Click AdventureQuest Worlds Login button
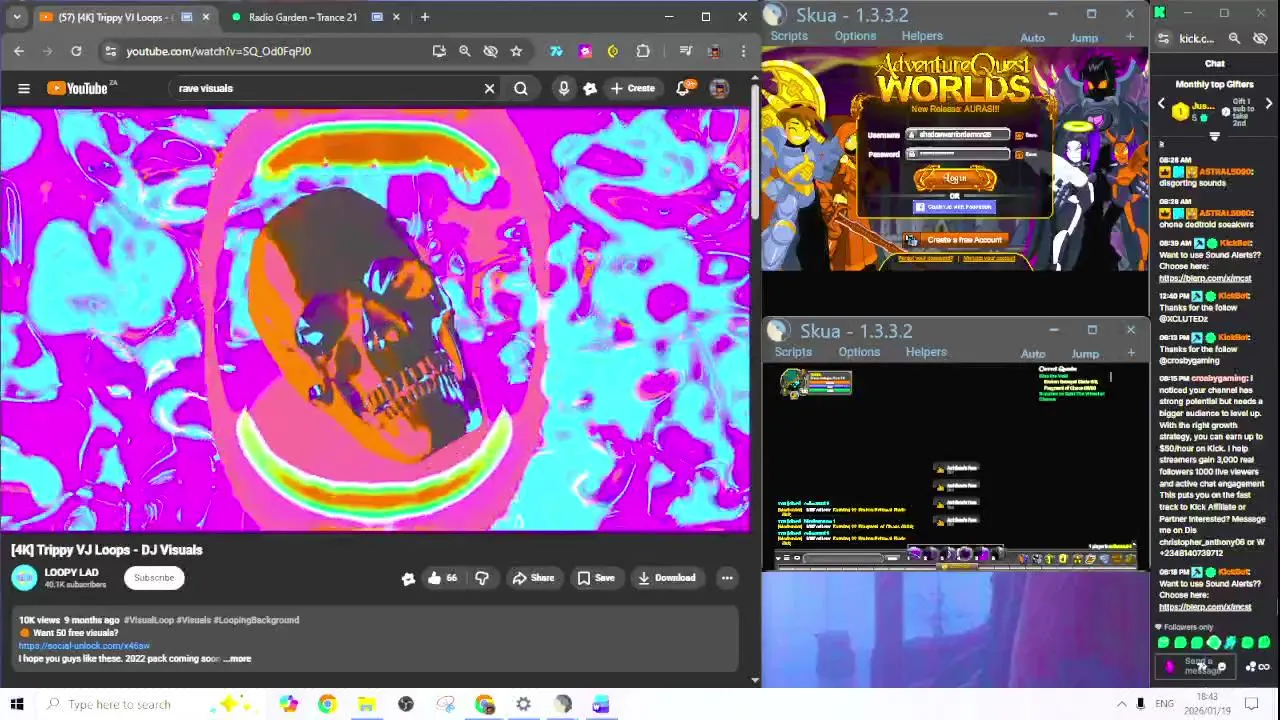 point(955,178)
